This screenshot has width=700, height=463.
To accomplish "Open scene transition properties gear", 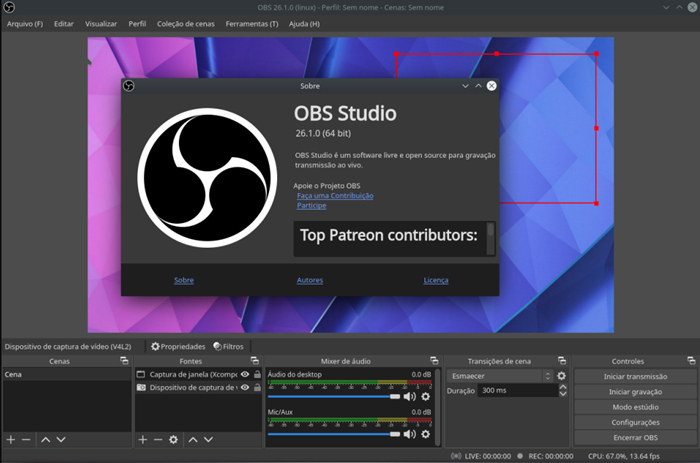I will point(562,376).
